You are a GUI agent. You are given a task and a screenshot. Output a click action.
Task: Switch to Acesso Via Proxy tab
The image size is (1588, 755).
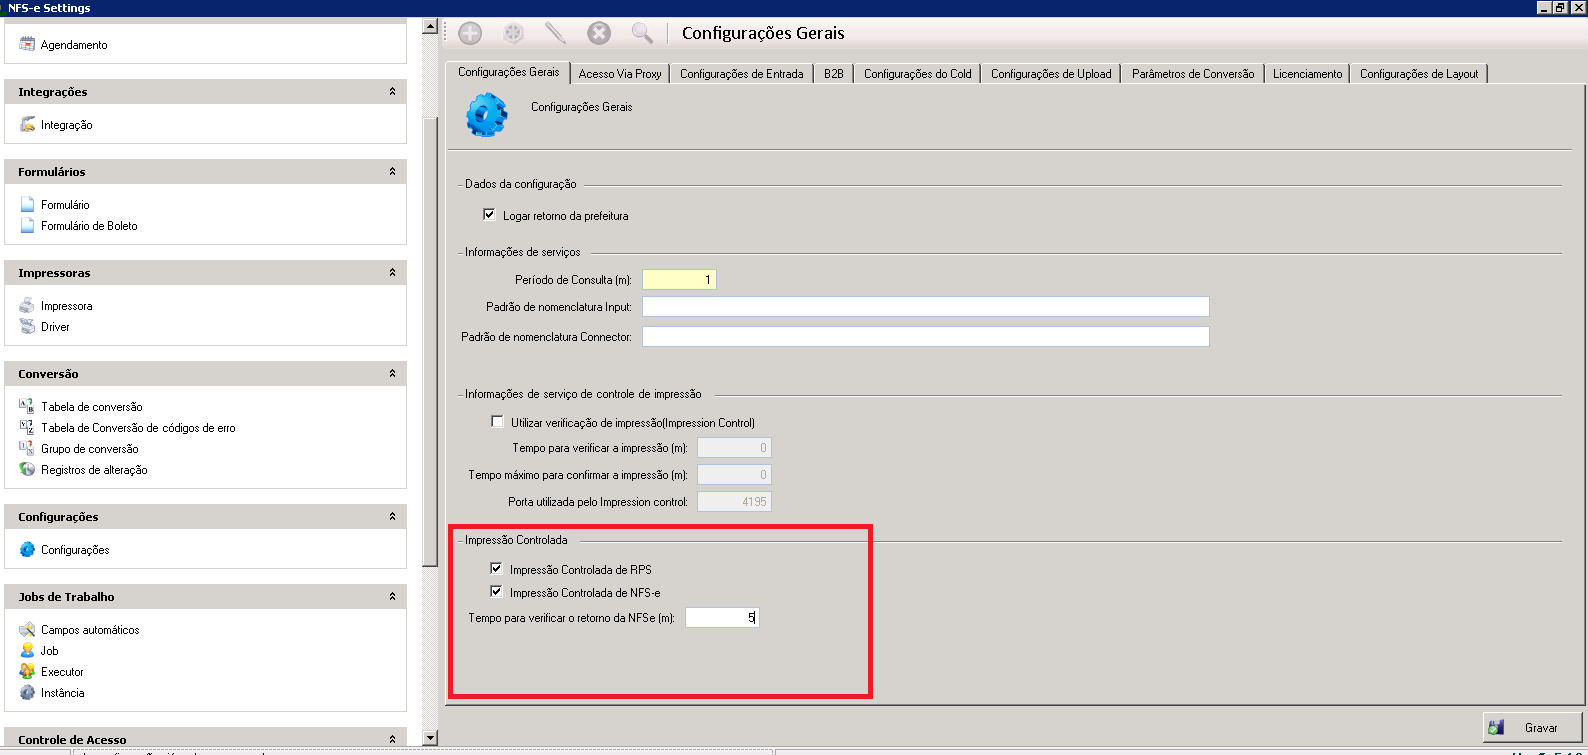point(620,74)
